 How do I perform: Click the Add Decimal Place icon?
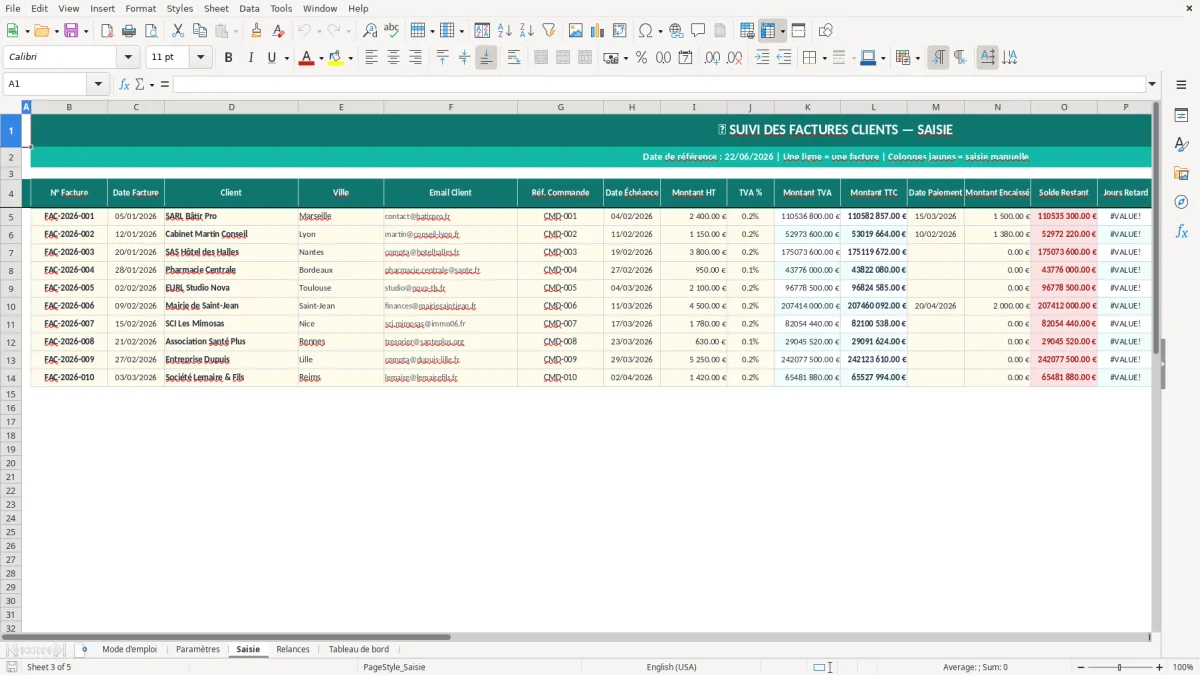(712, 58)
